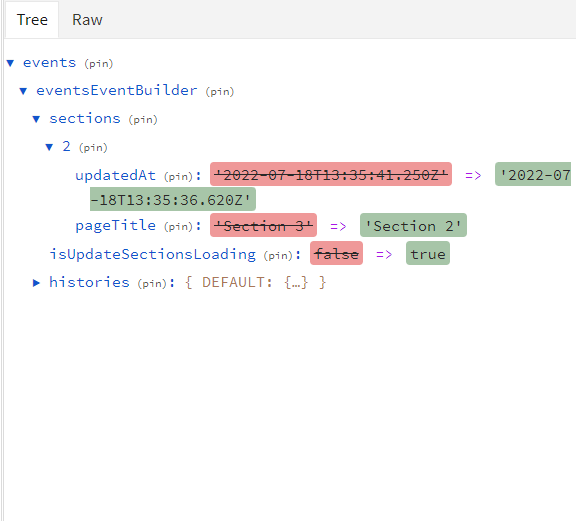Click the histories label
Image resolution: width=576 pixels, height=521 pixels.
click(x=89, y=282)
